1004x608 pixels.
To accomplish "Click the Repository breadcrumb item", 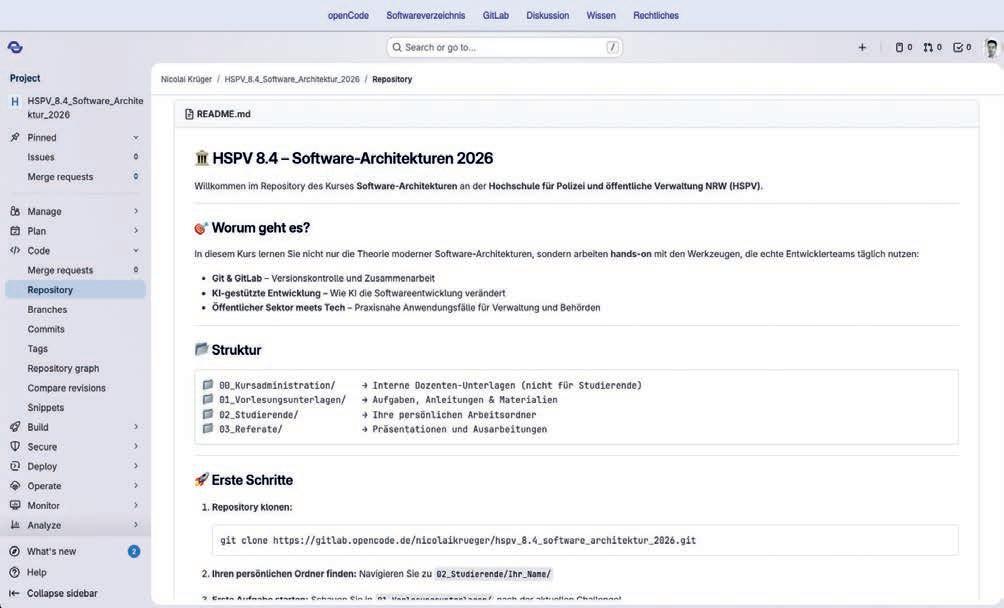I will pyautogui.click(x=392, y=79).
